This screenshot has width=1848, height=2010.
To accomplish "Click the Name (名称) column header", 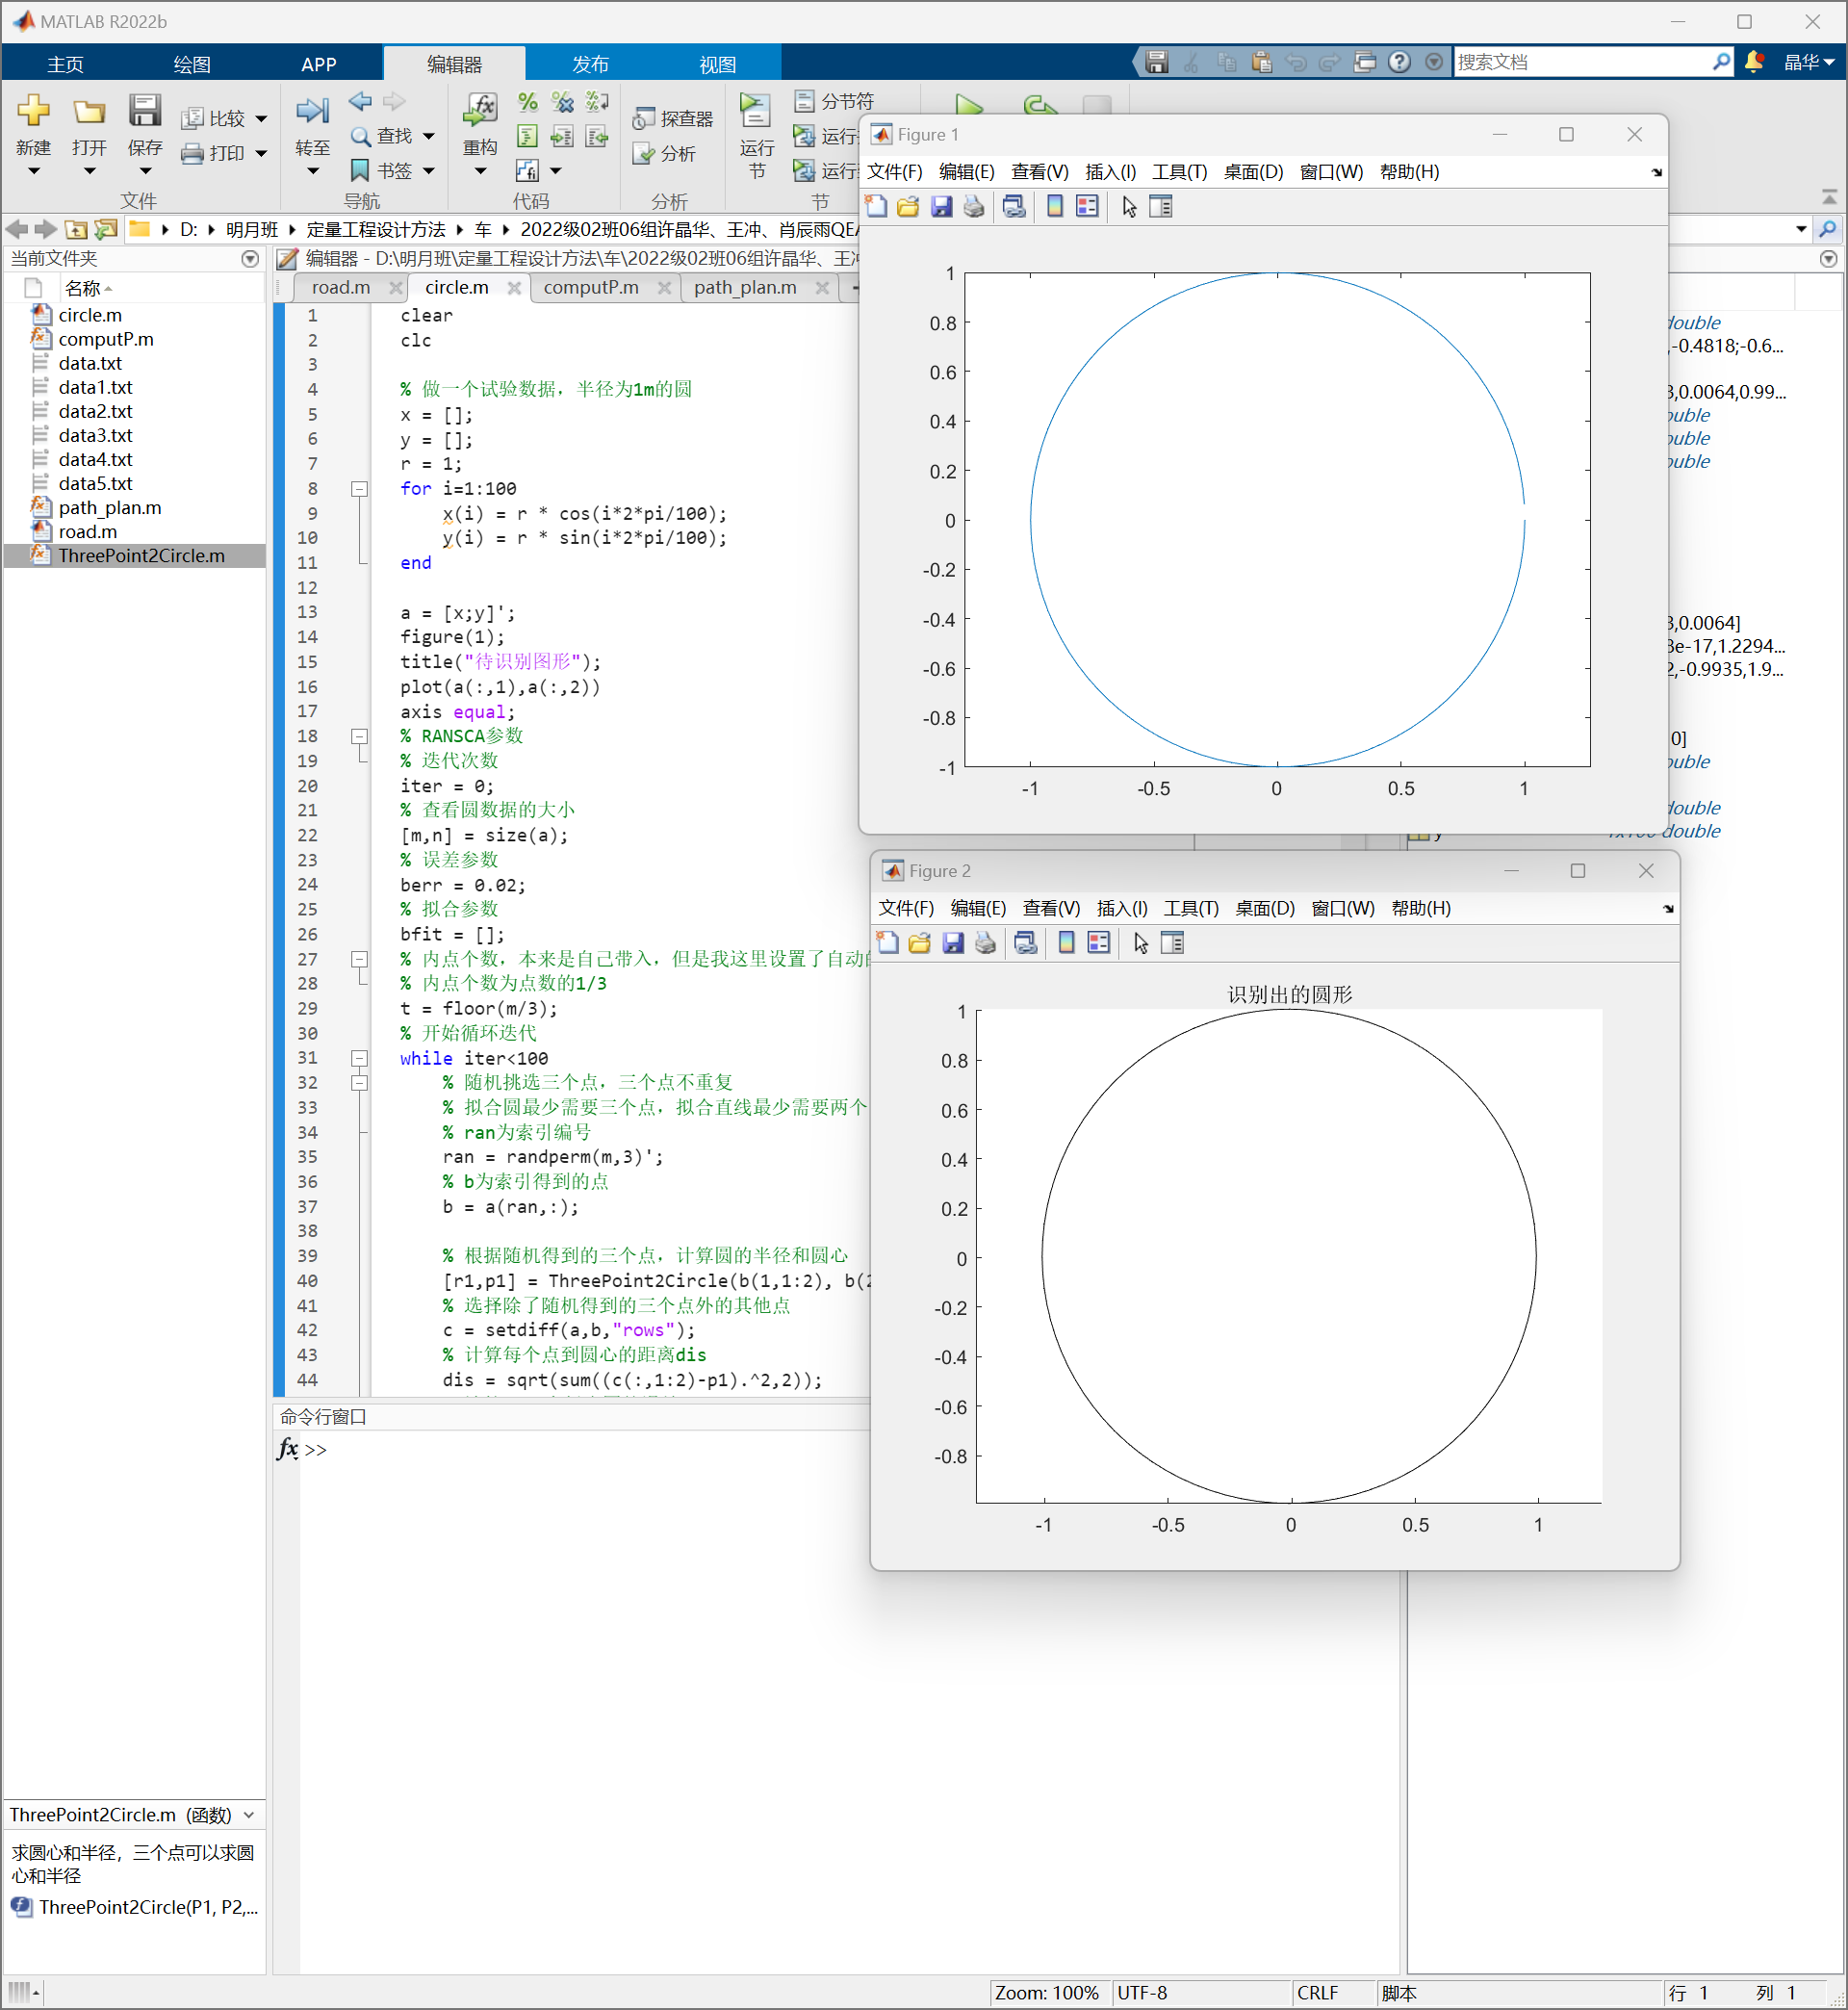I will (87, 288).
